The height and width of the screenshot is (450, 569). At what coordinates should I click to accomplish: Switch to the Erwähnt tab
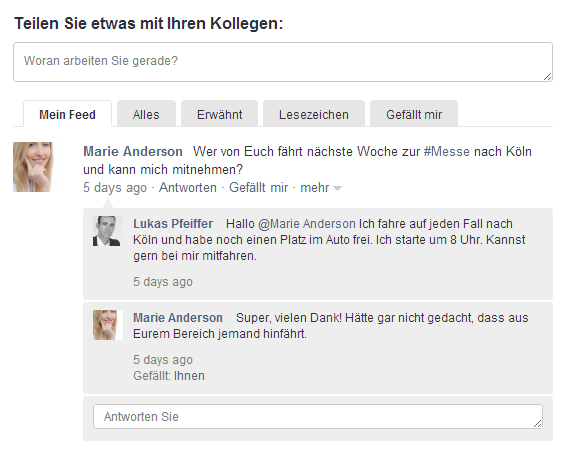point(220,114)
